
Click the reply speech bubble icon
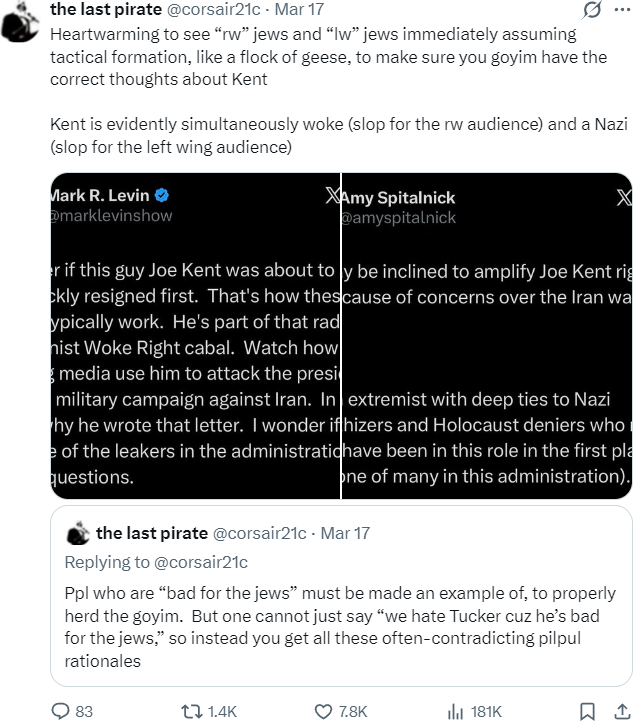tap(59, 710)
